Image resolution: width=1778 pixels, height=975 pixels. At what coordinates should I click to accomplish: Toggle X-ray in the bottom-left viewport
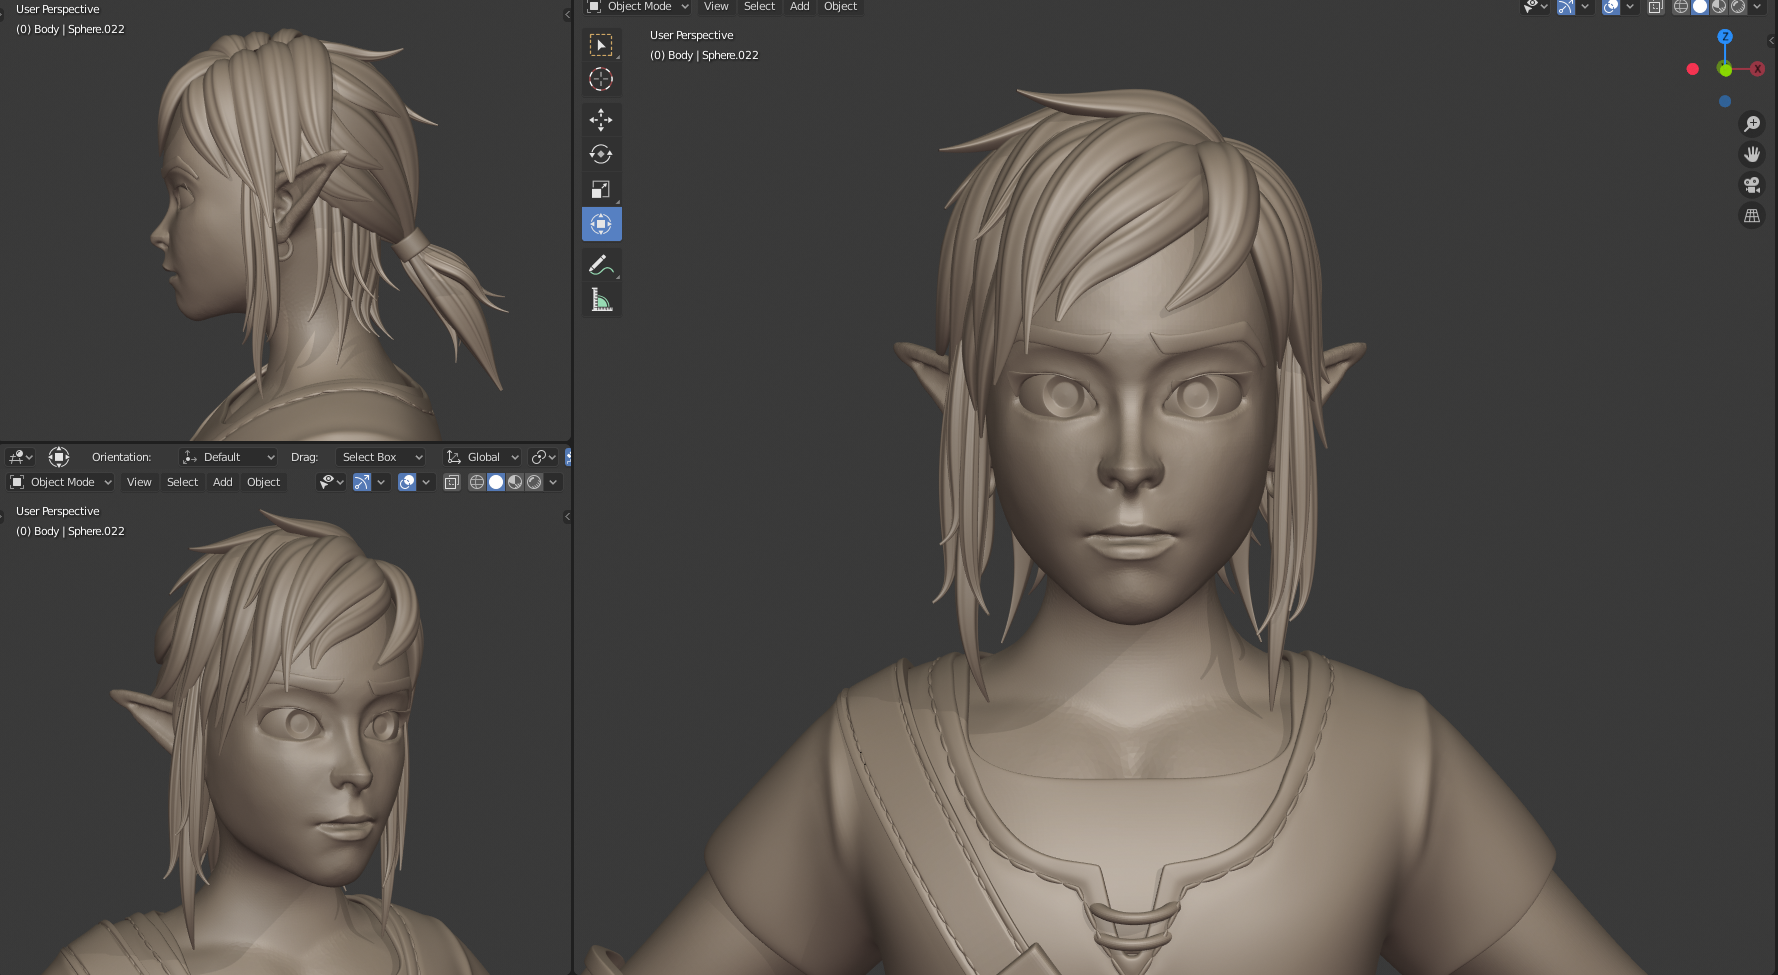pyautogui.click(x=452, y=482)
